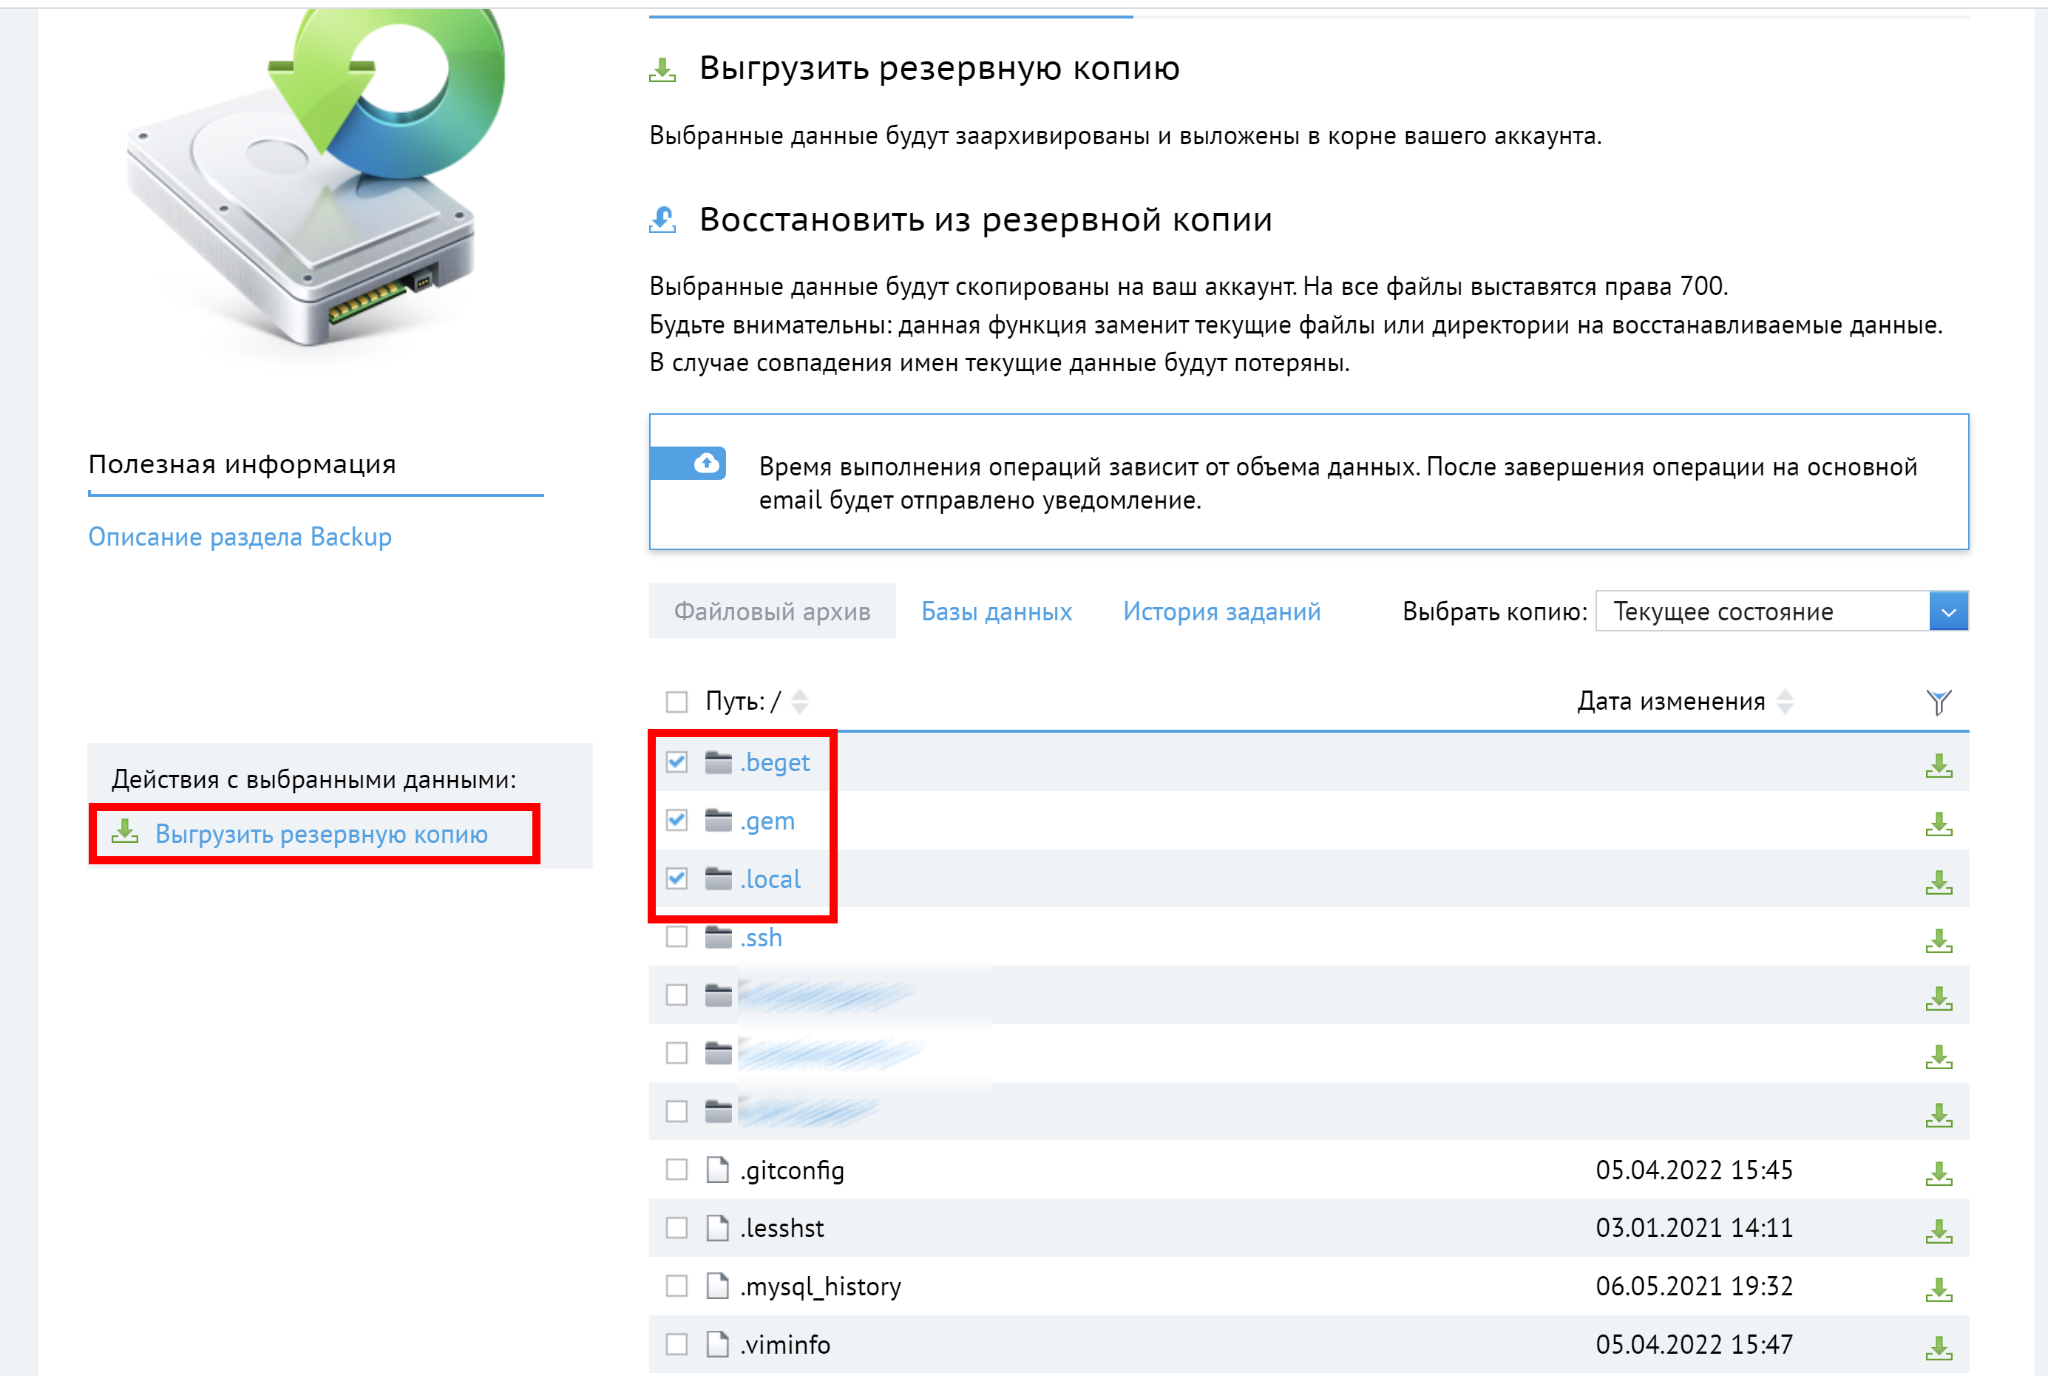The width and height of the screenshot is (2048, 1376).
Task: Click download icon for .beget folder row
Action: tap(1938, 766)
